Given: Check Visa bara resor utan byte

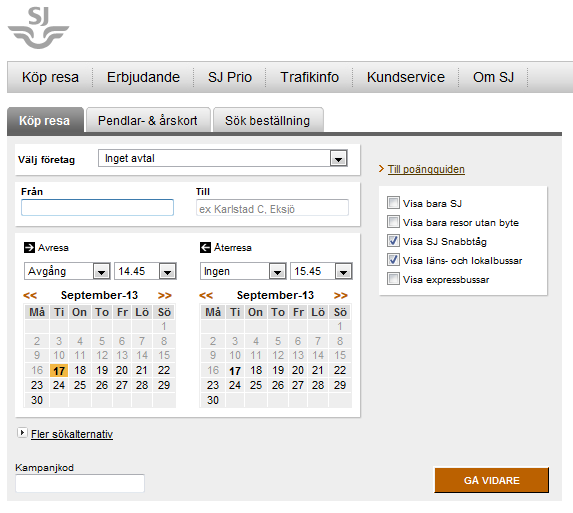Looking at the screenshot, I should click(x=393, y=221).
